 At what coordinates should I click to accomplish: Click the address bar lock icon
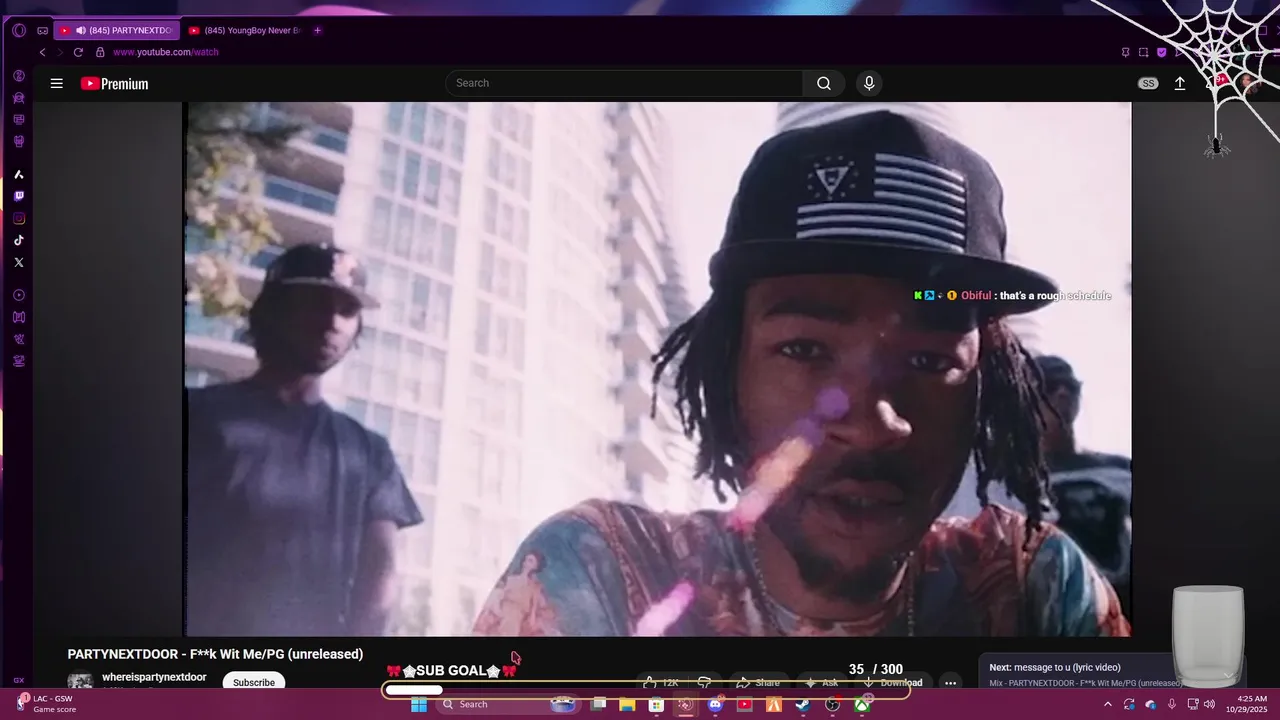100,52
